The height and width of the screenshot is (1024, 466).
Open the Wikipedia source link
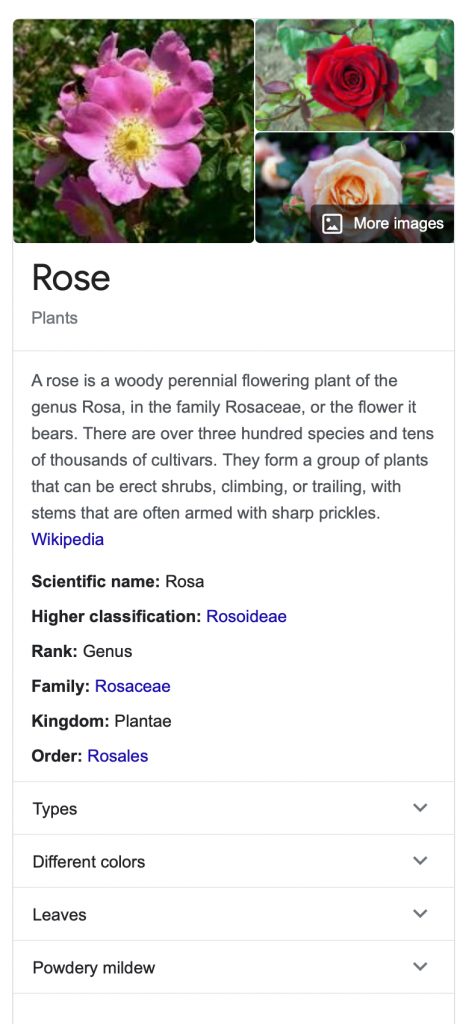[x=67, y=540]
